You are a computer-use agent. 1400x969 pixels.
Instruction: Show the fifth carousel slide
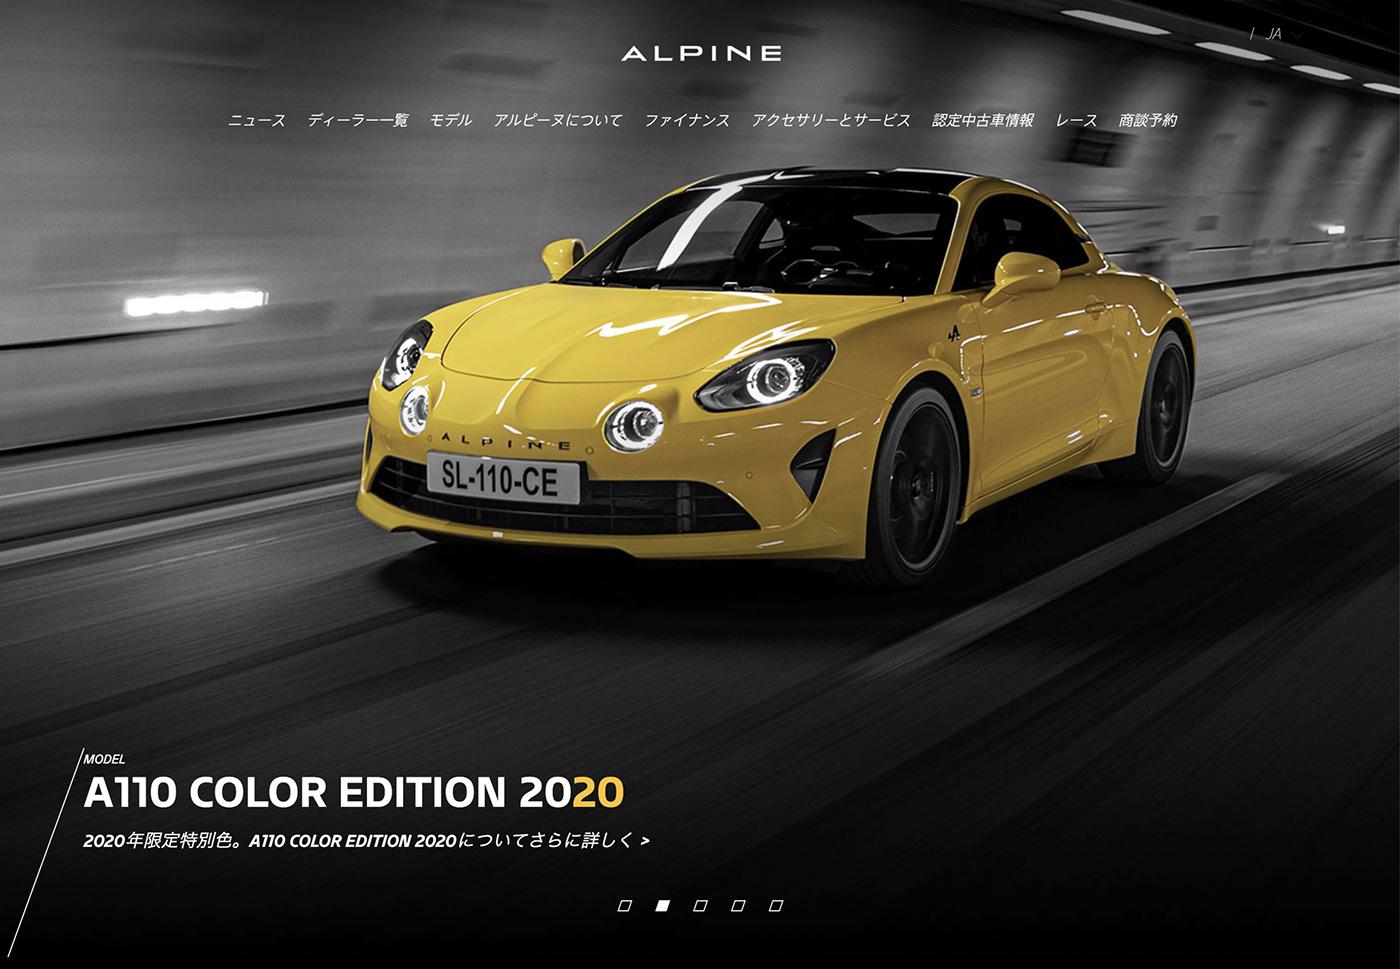[x=776, y=906]
